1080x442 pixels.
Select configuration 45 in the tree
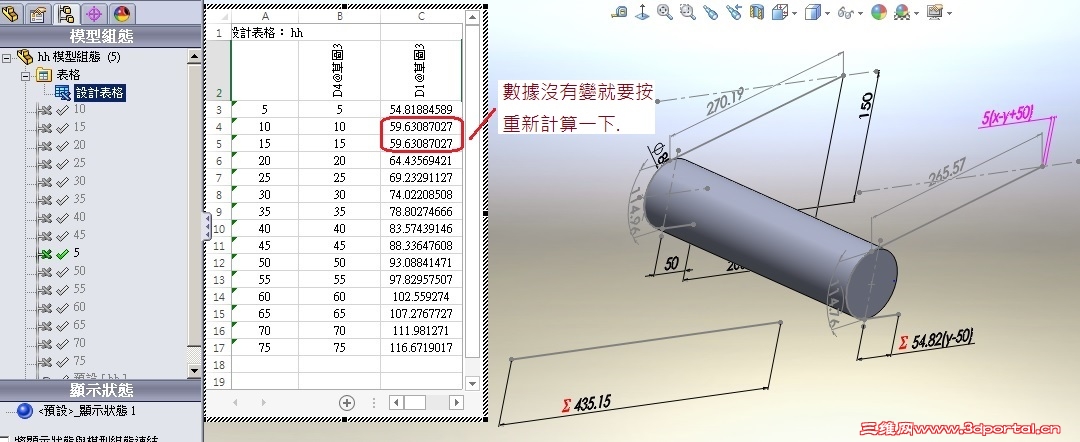[x=79, y=235]
